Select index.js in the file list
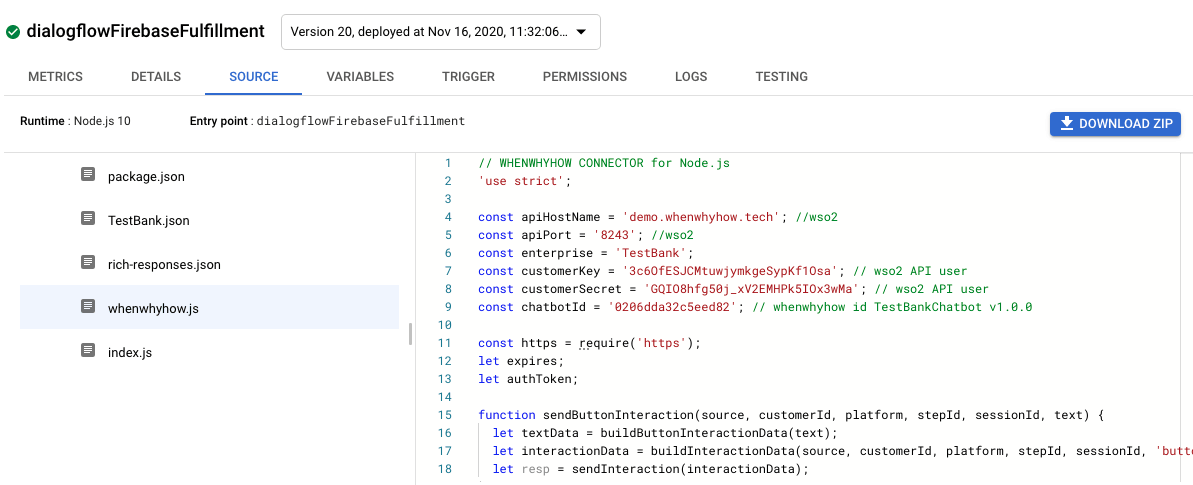Screen dimensions: 1193x485 click(x=129, y=352)
